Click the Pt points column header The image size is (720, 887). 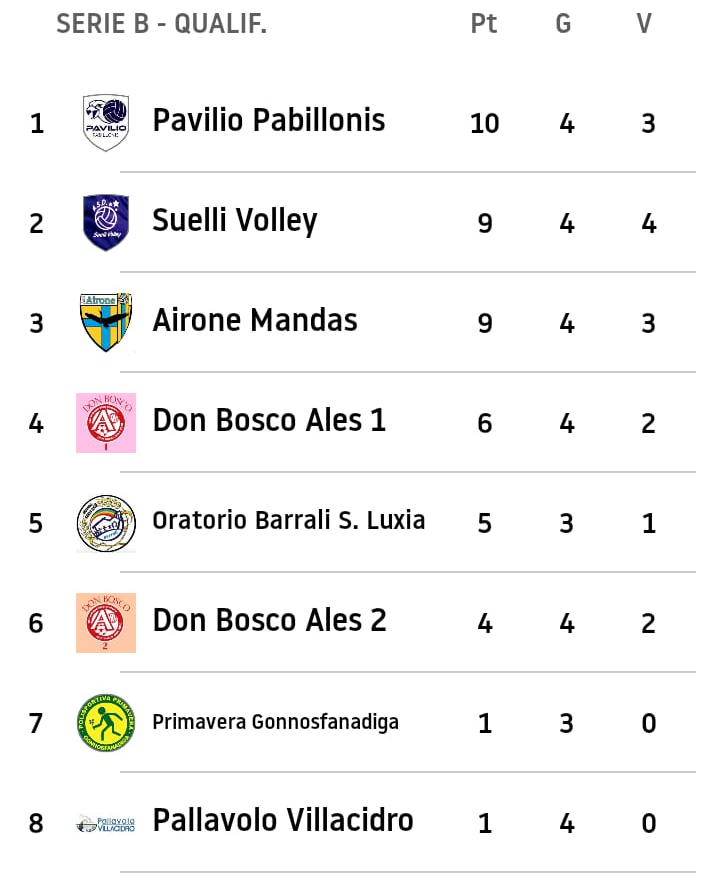(x=484, y=24)
